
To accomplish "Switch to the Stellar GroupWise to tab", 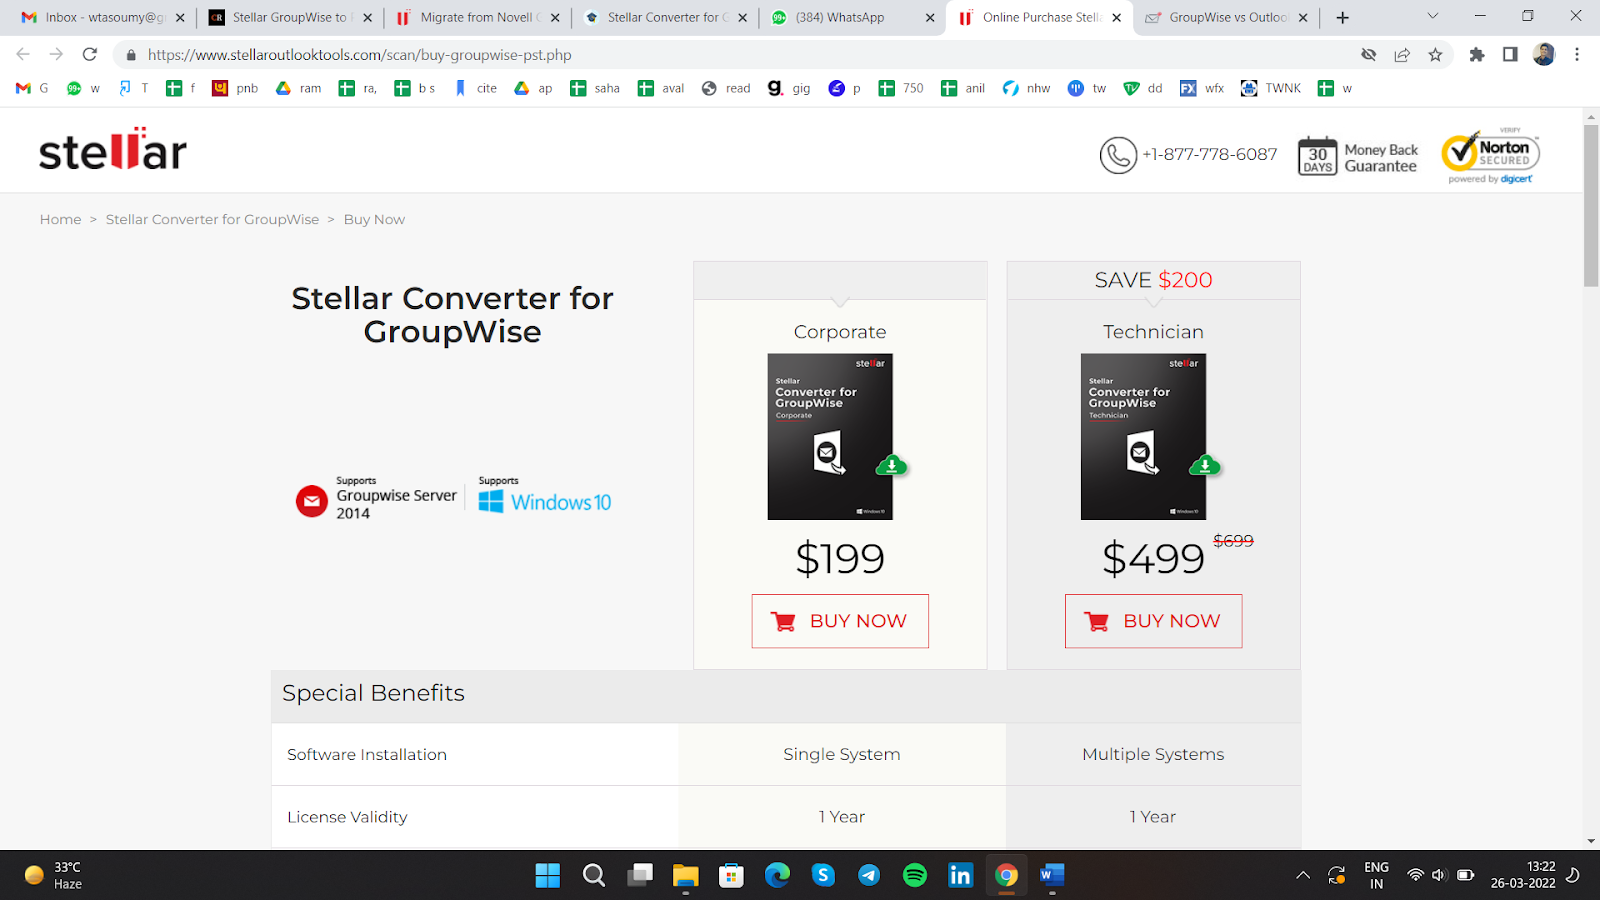I will click(x=290, y=17).
